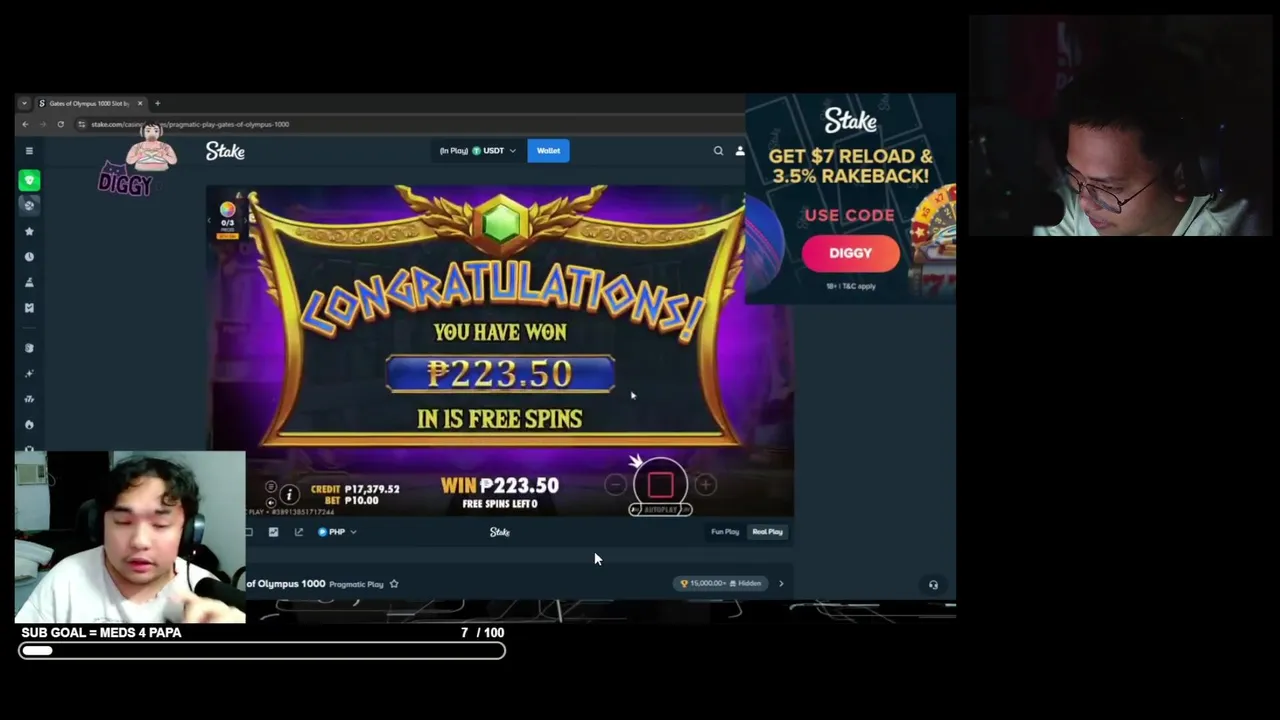
Task: Increase bet with plus button
Action: coord(705,485)
